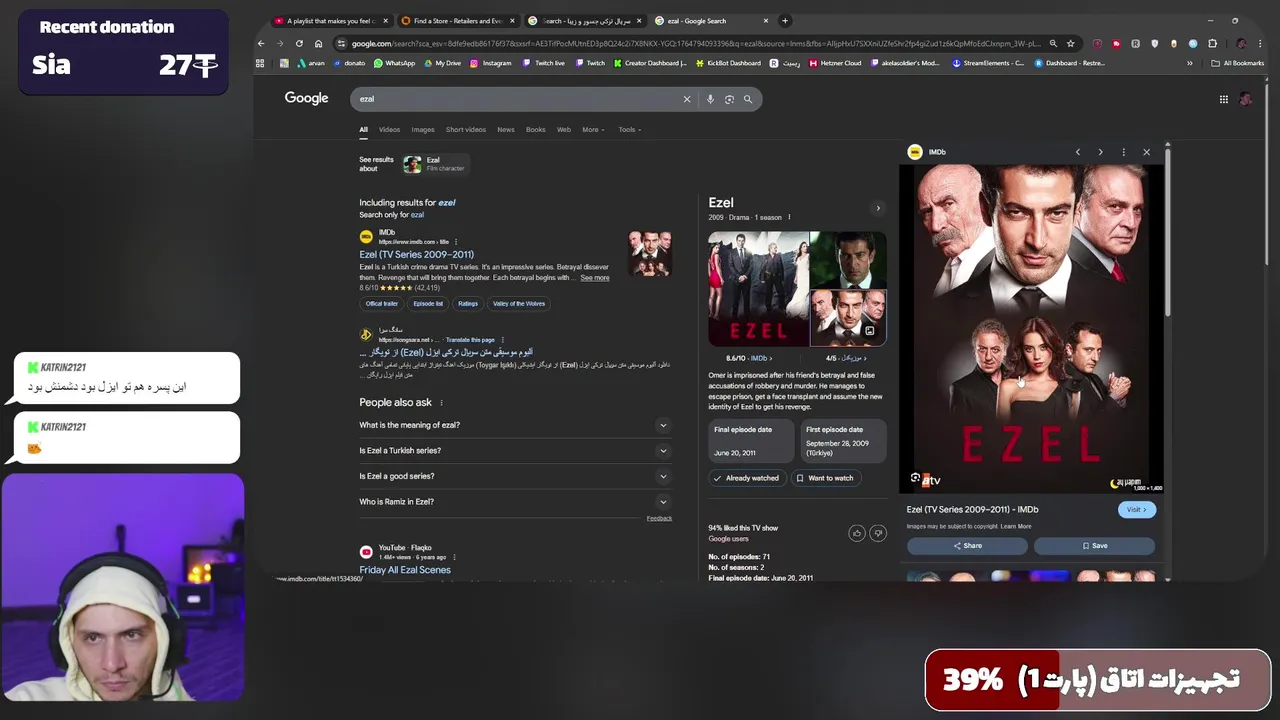Screen dimensions: 1280x720
Task: Search inside the poster with the Lens icon
Action: [x=915, y=478]
